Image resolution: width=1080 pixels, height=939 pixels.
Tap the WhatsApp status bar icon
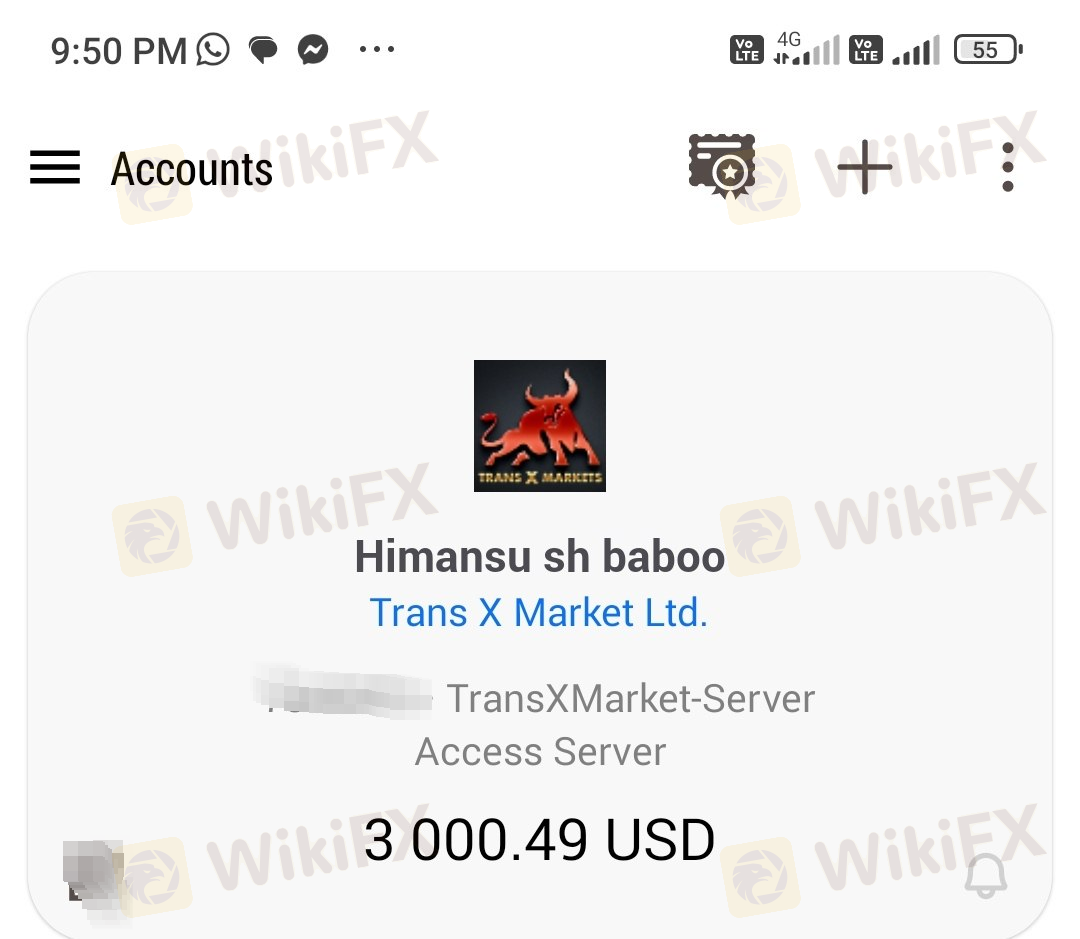(x=213, y=50)
